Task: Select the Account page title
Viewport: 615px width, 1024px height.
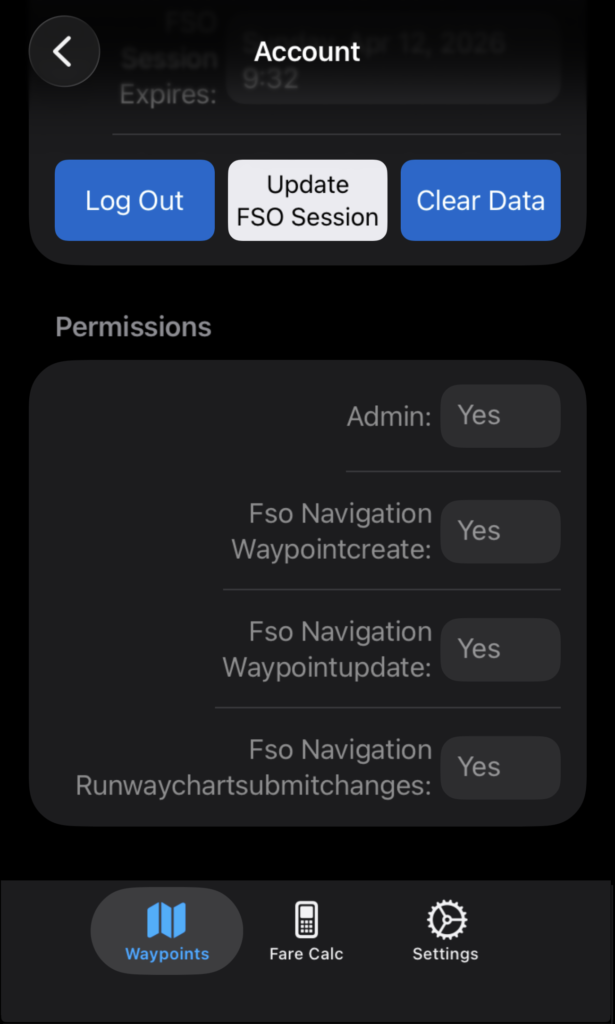Action: pyautogui.click(x=307, y=52)
